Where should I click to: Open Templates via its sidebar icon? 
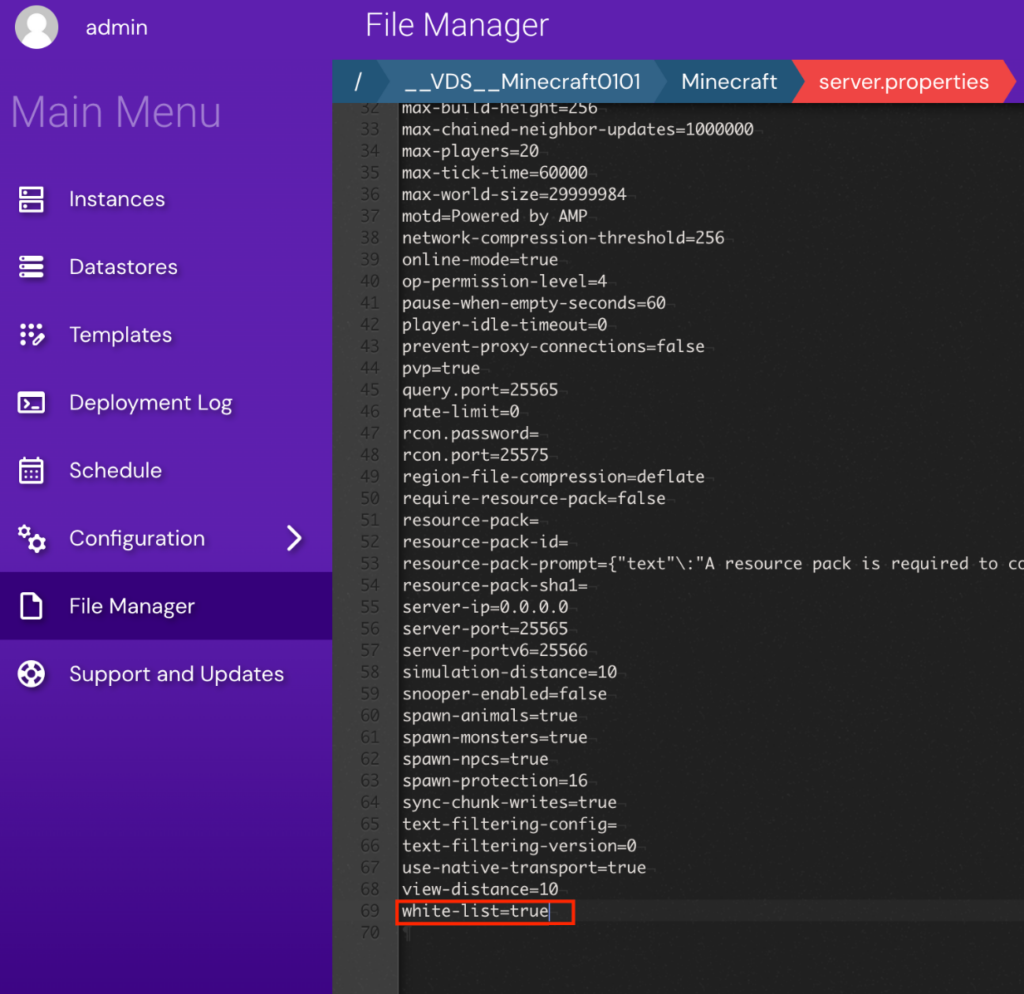[31, 335]
